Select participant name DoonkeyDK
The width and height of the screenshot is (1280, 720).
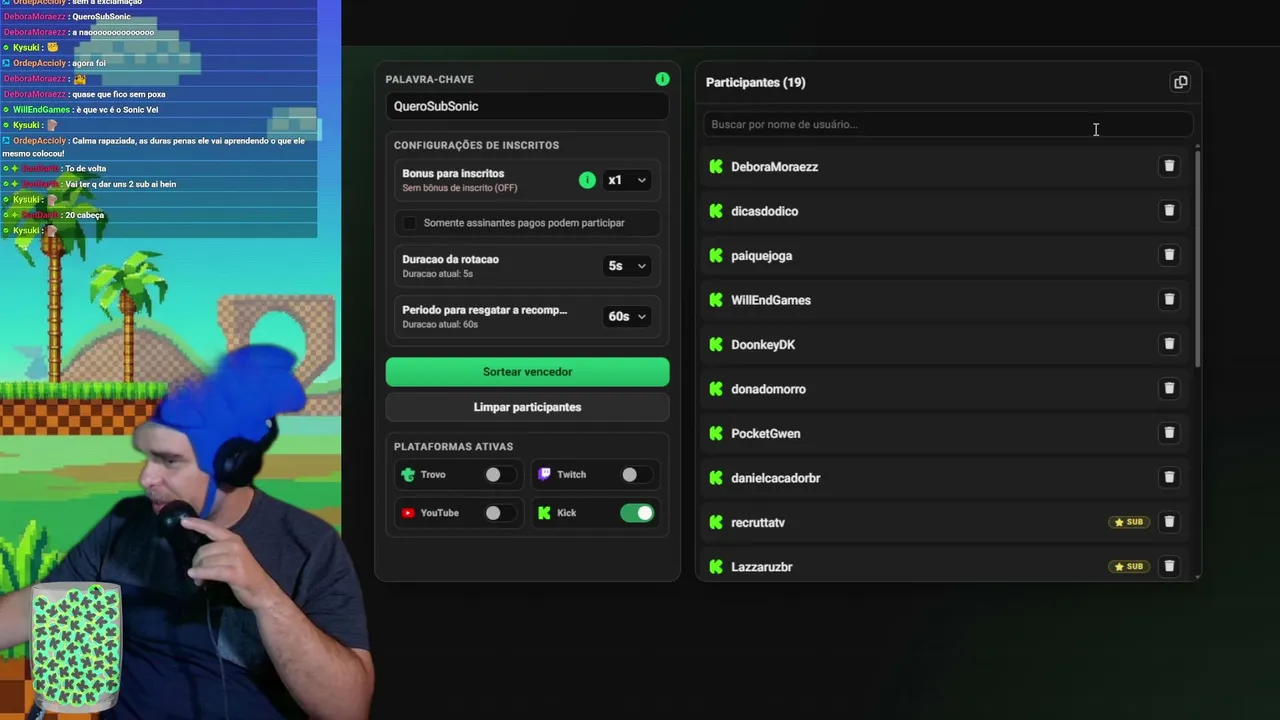763,345
